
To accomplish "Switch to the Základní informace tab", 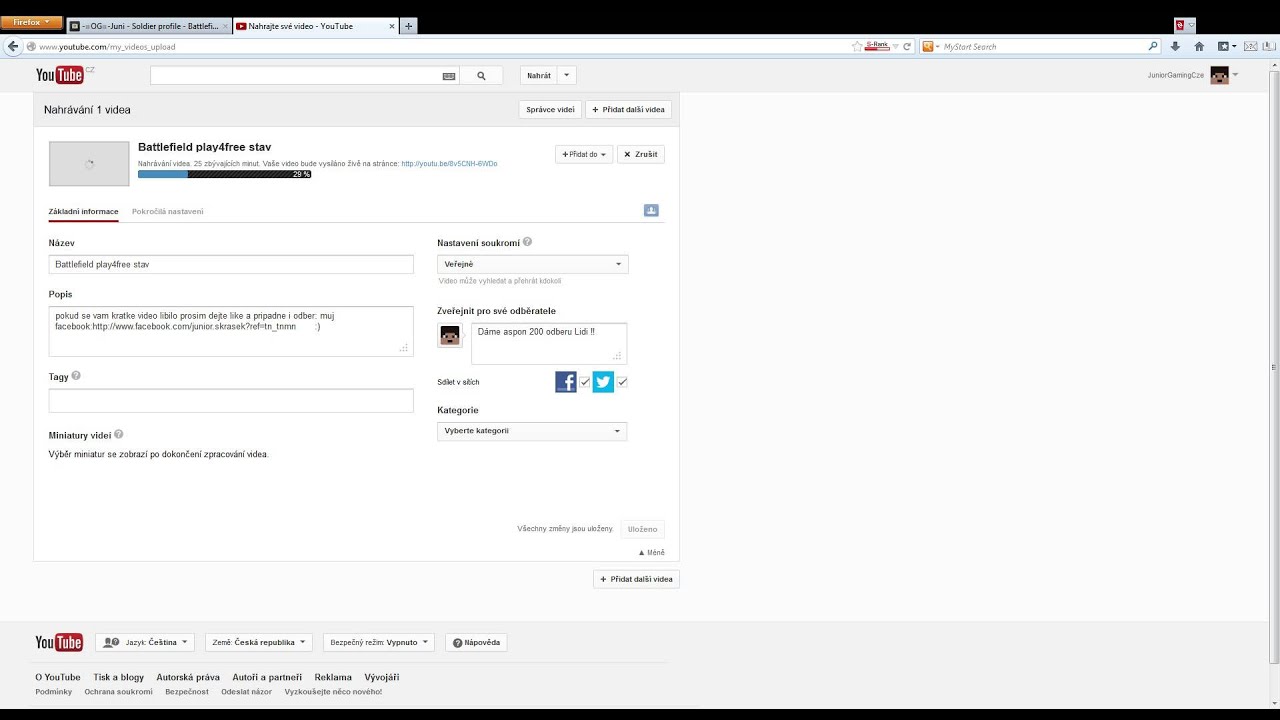I will coord(84,211).
